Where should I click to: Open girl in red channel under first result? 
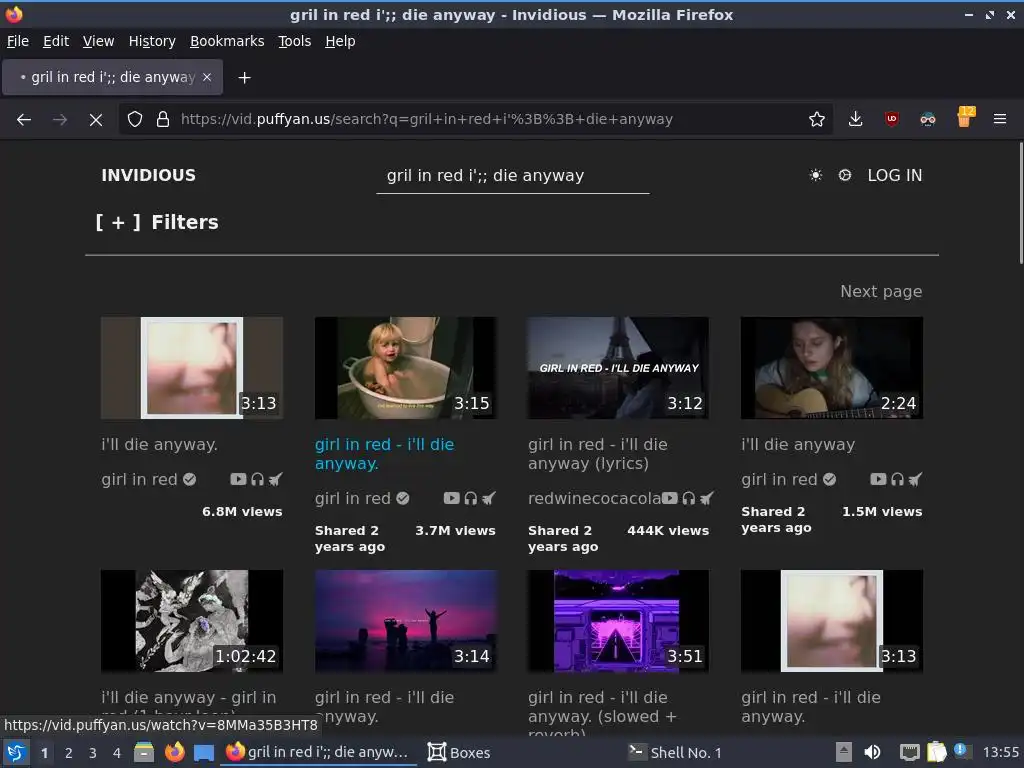(148, 479)
